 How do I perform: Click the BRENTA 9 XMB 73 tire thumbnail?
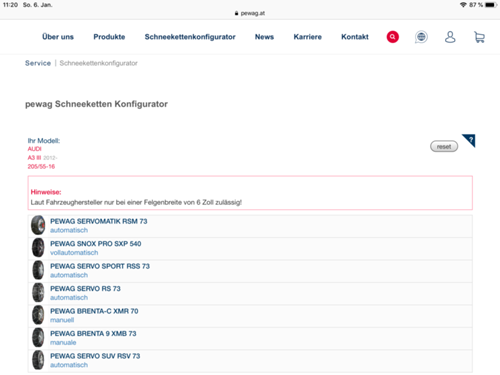[38, 337]
